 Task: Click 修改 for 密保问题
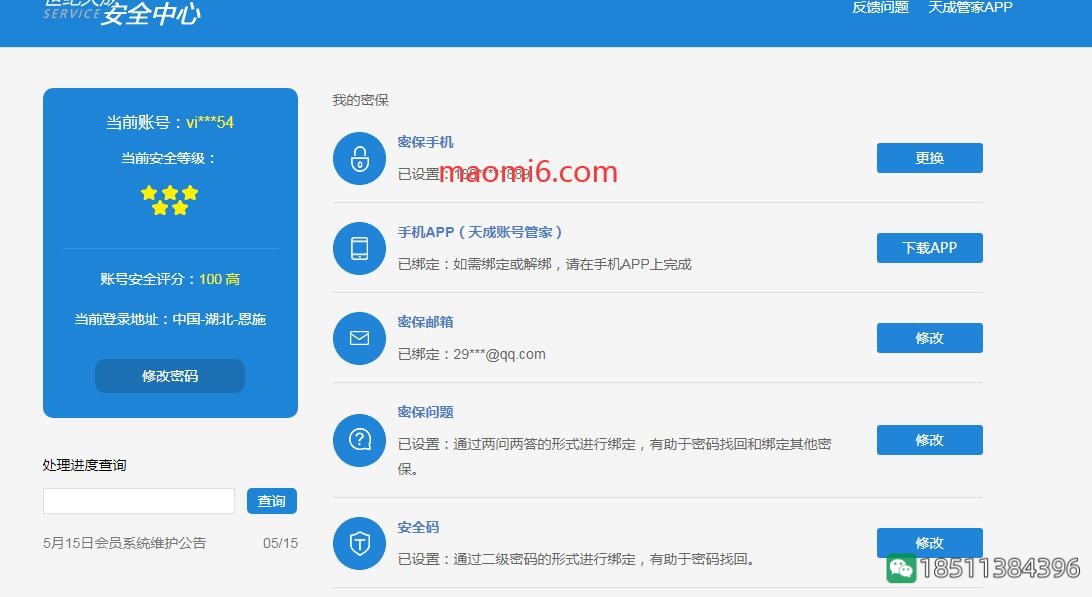[929, 440]
